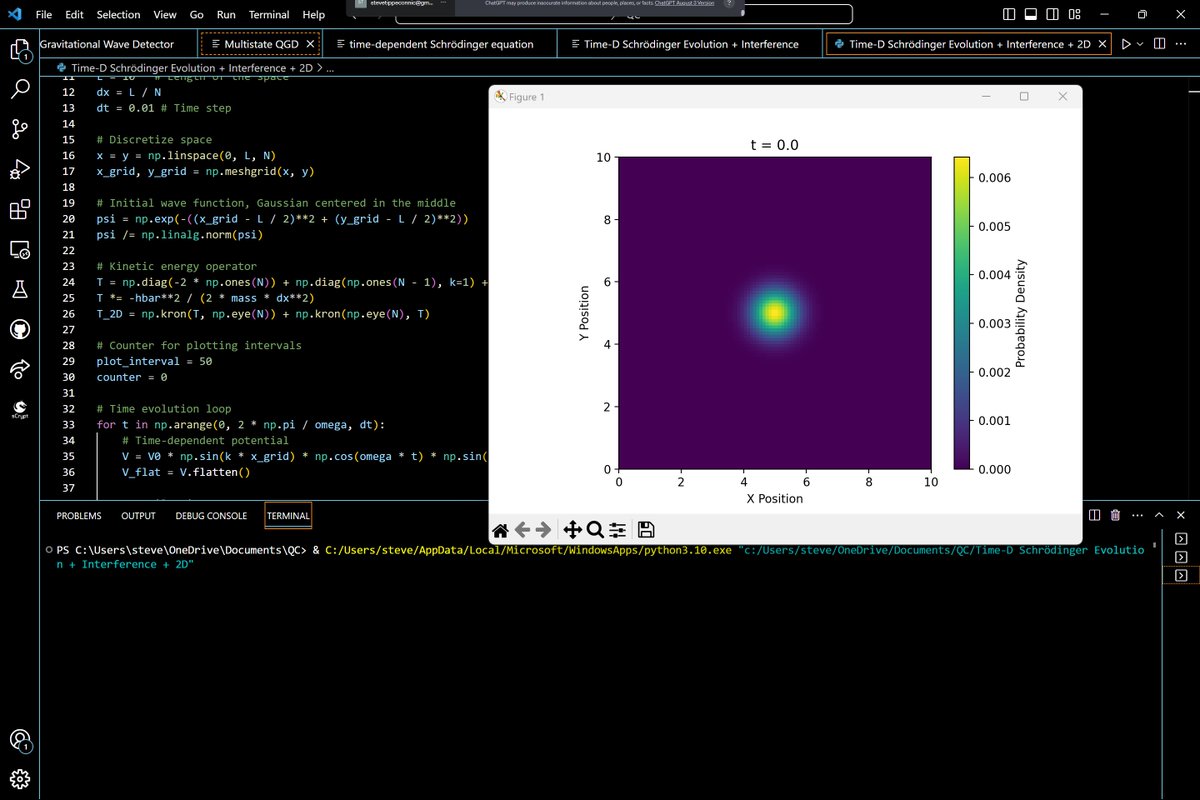Open the editor More Actions ellipsis menu
Viewport: 1200px width, 800px height.
1181,44
